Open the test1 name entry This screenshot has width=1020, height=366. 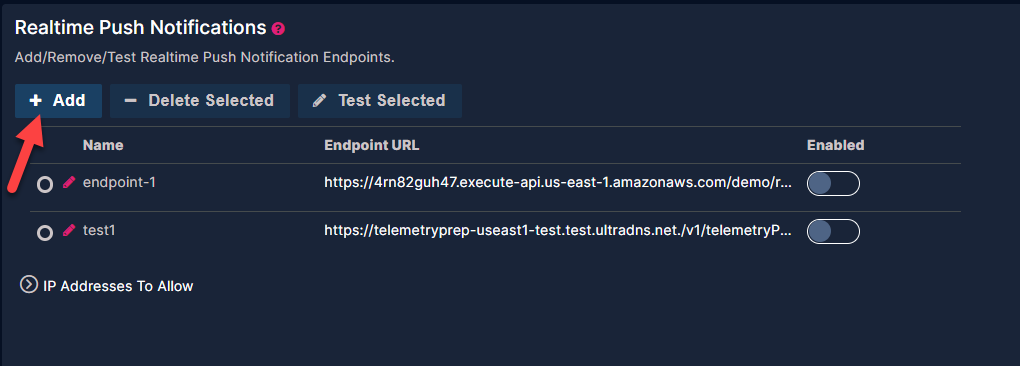click(99, 230)
